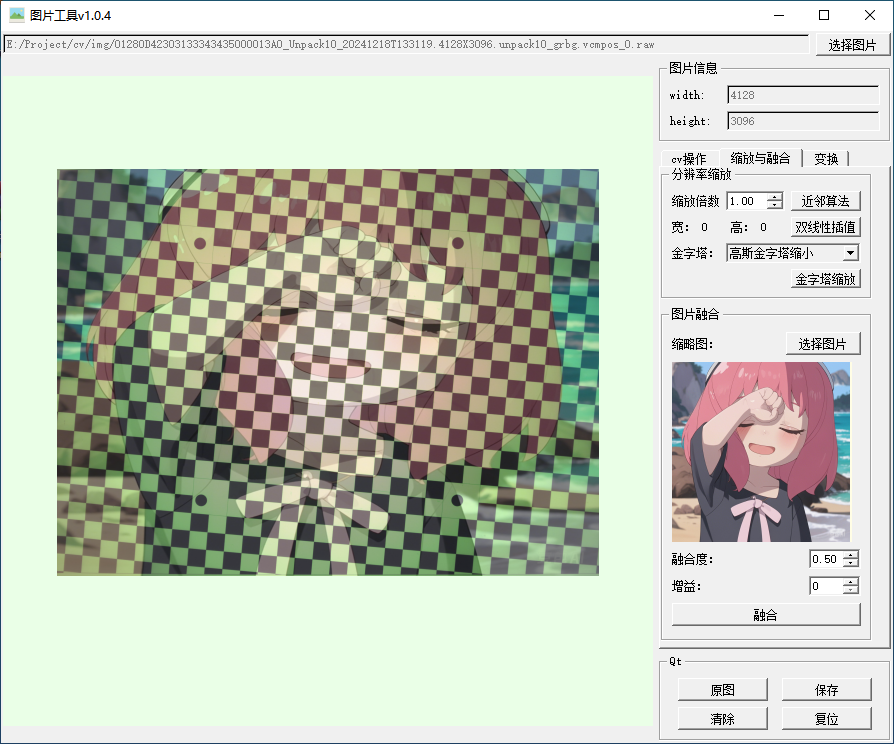Viewport: 894px width, 744px height.
Task: Click the width field showing 4128
Action: pos(803,95)
